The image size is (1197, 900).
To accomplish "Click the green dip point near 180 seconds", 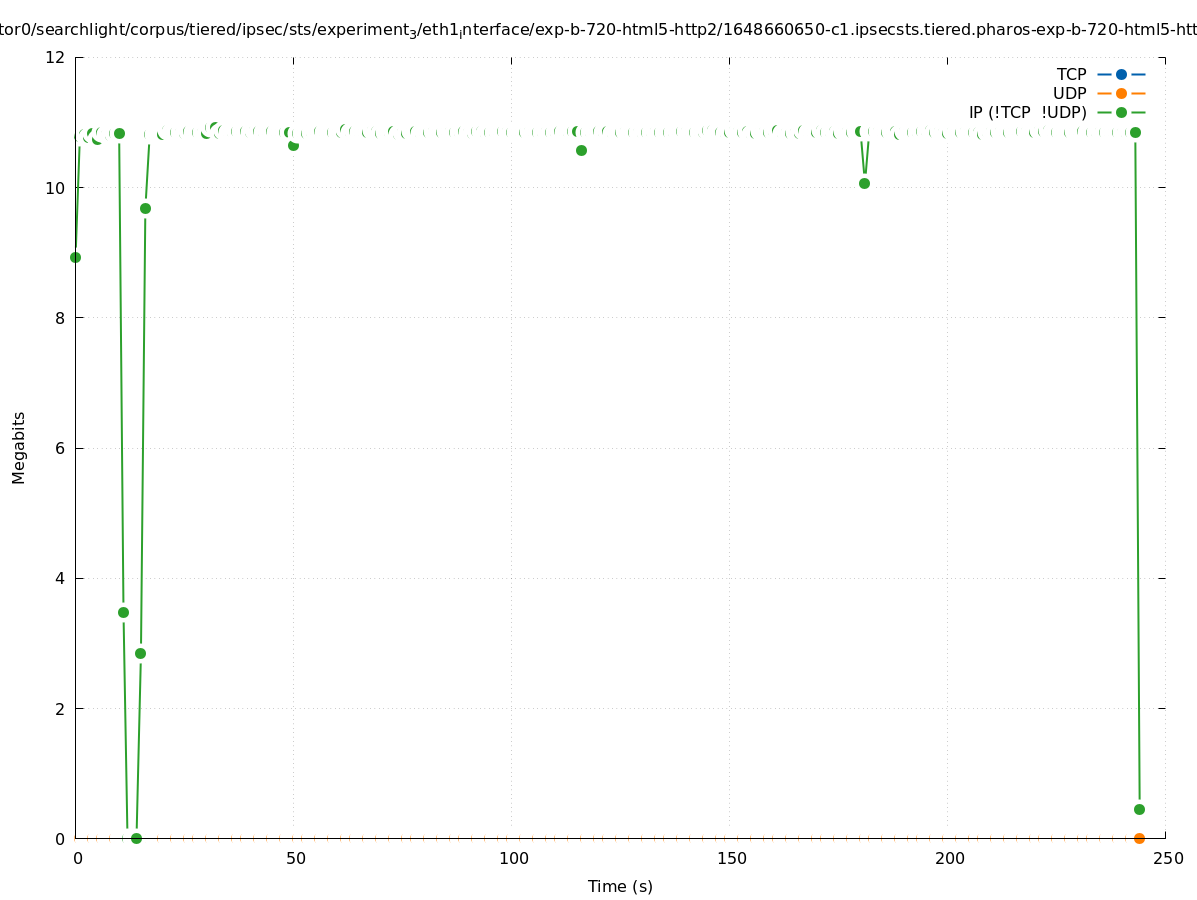I will click(864, 183).
